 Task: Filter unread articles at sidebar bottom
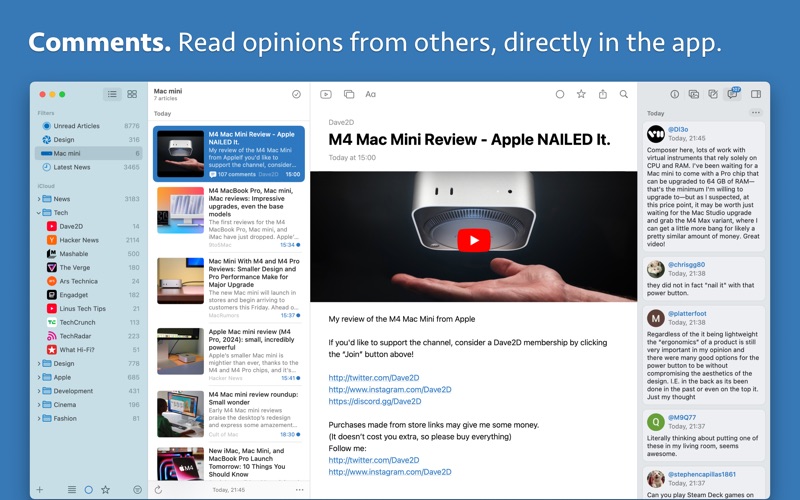(x=88, y=490)
